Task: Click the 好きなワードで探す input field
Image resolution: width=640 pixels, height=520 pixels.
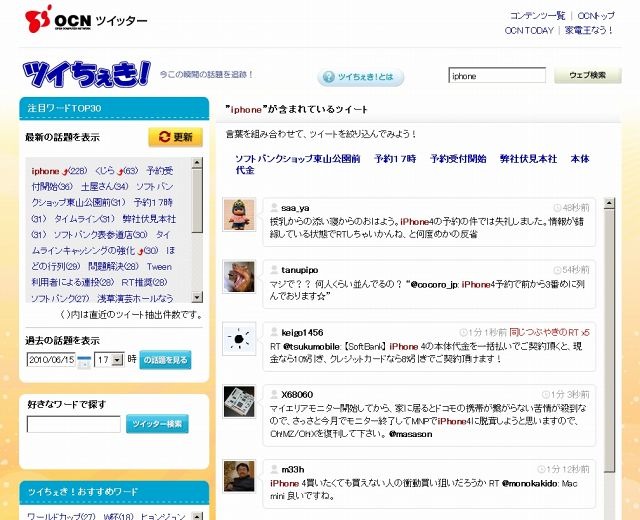Action: [74, 424]
